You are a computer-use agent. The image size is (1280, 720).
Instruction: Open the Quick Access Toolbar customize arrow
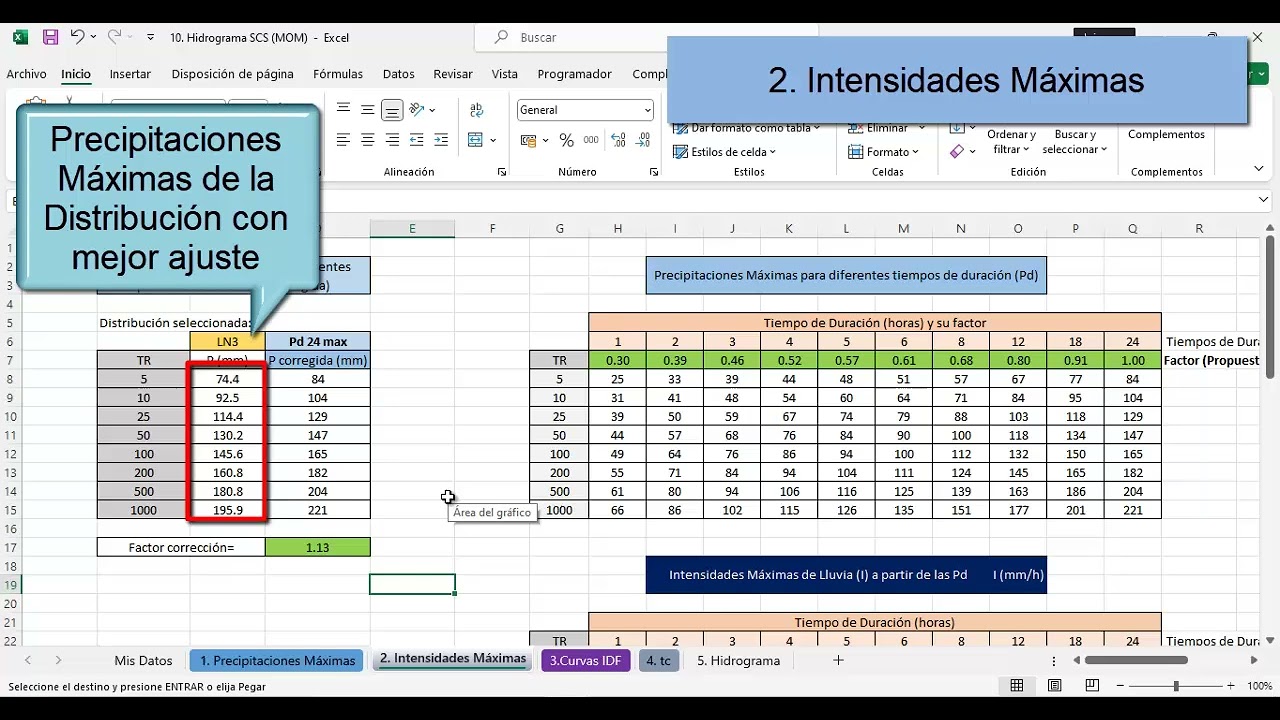[150, 37]
